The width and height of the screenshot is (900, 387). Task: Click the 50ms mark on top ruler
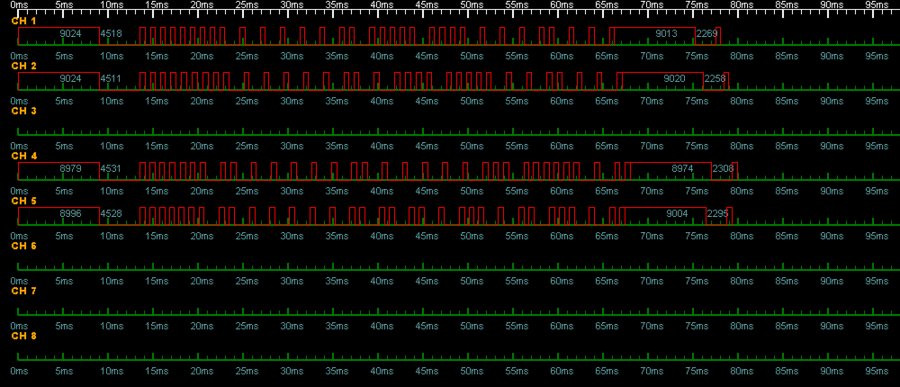tap(471, 5)
